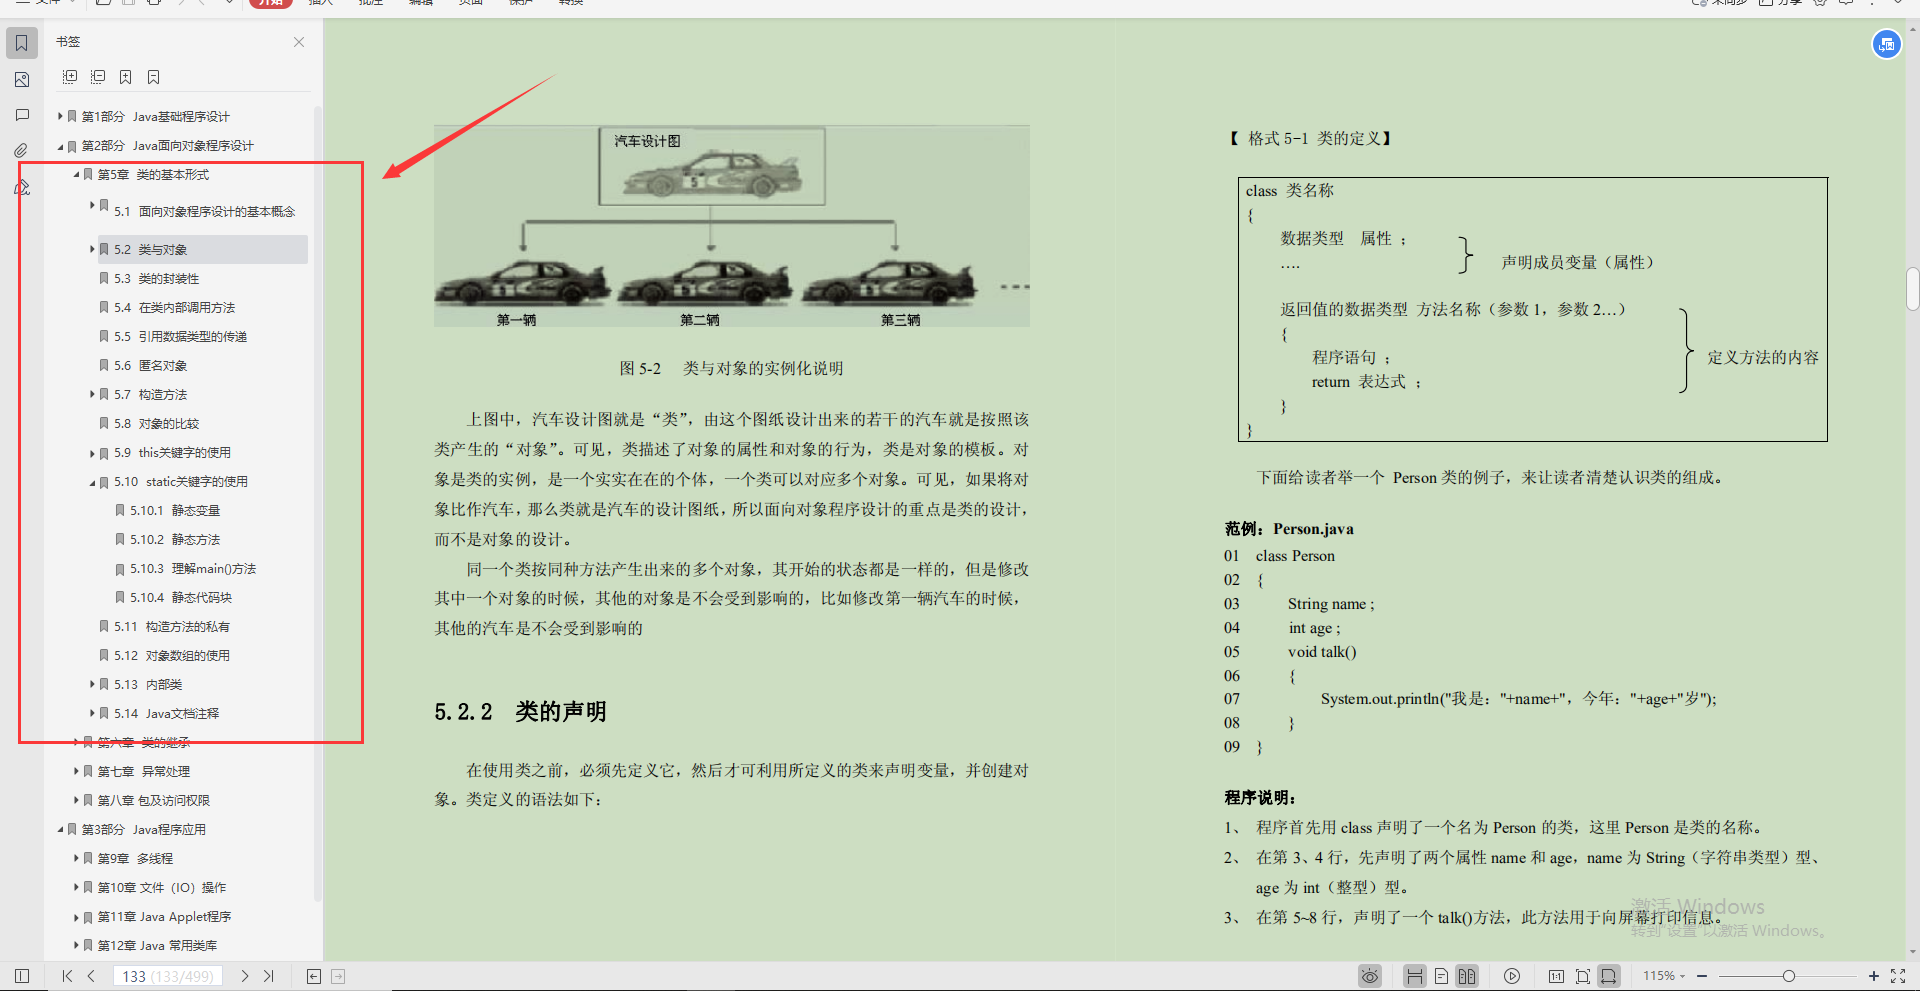Click the go back to previous view icon
This screenshot has width=1920, height=991.
(x=314, y=976)
